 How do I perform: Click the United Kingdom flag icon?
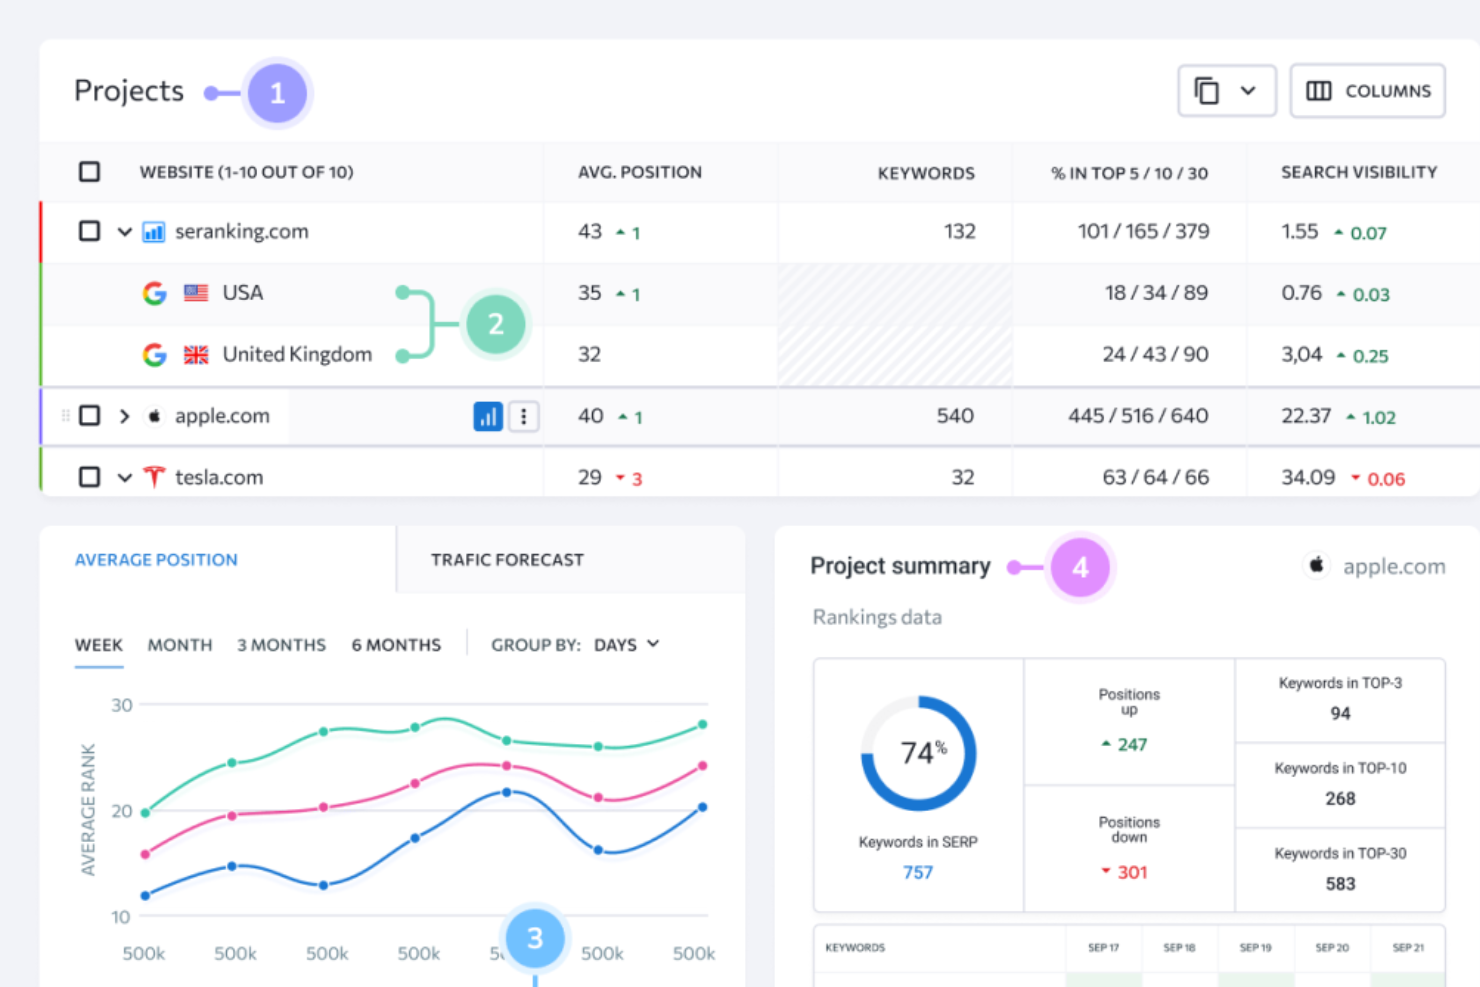(196, 355)
